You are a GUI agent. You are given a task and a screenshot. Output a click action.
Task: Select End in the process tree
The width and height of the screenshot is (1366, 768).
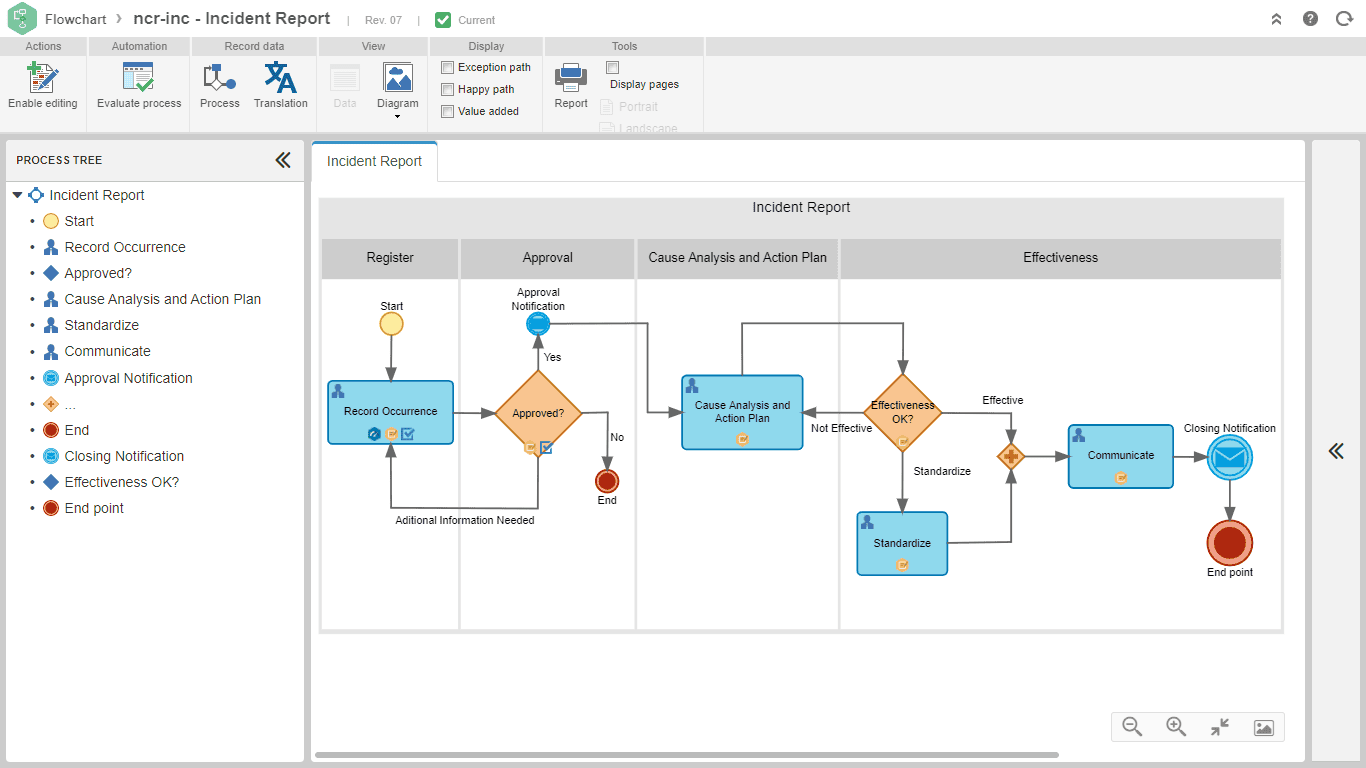[x=76, y=430]
